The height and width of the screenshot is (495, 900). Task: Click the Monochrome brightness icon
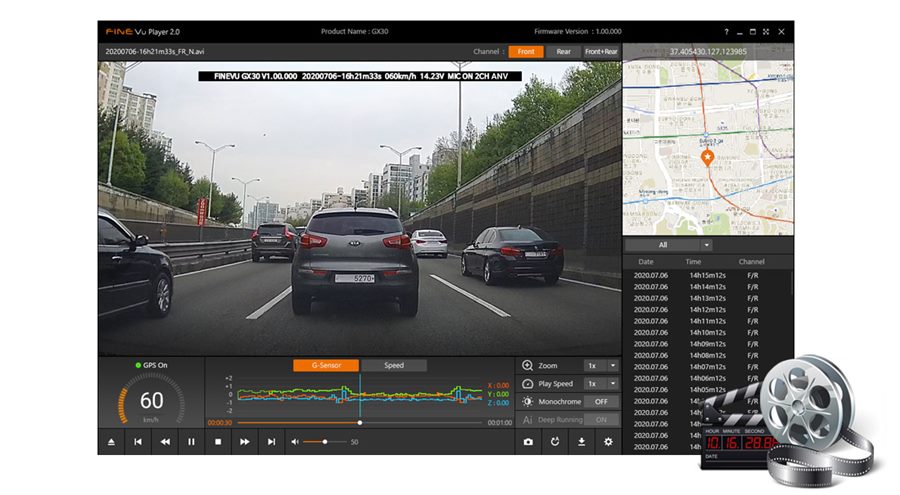click(x=527, y=401)
